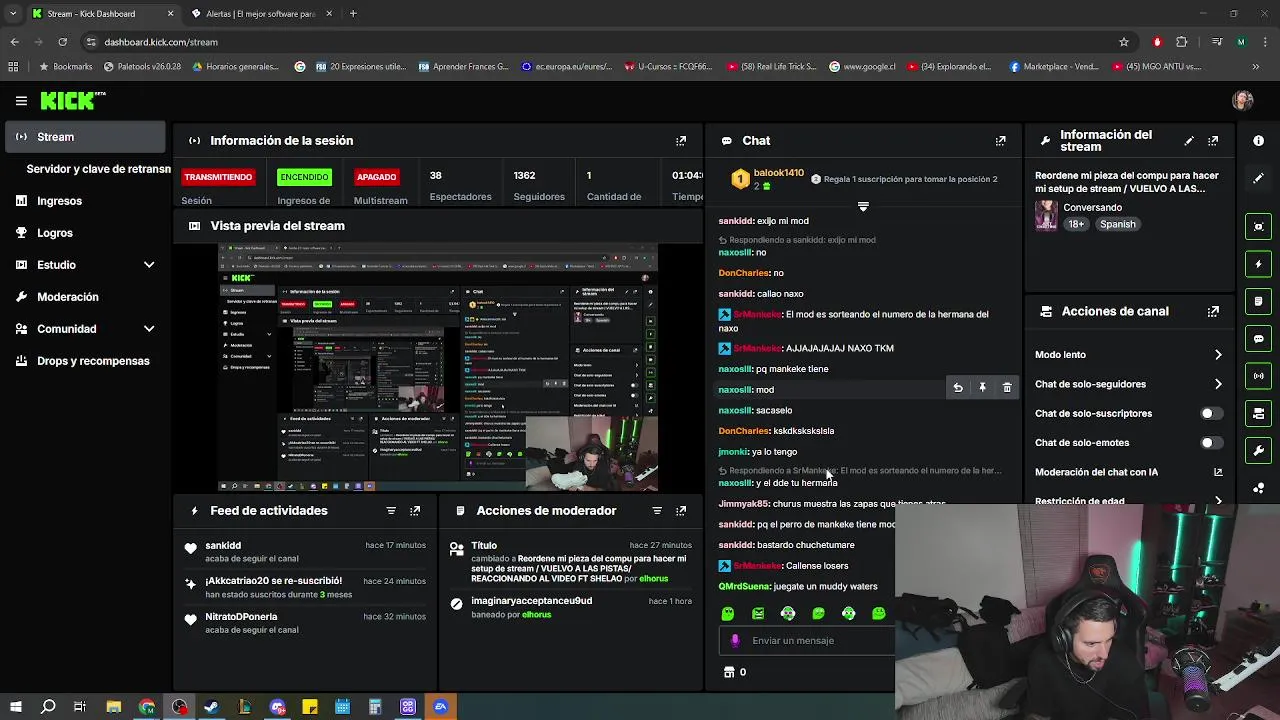Insert the first green blob emote
Screen dimensions: 1280x720
point(728,613)
